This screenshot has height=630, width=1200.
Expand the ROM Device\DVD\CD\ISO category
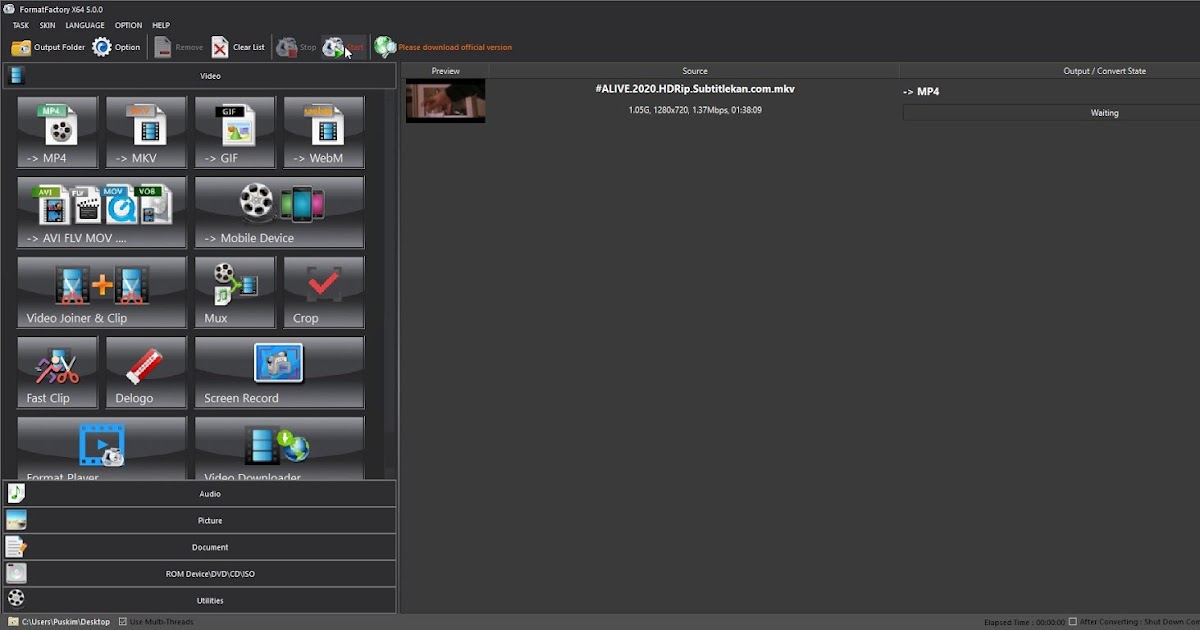tap(199, 574)
